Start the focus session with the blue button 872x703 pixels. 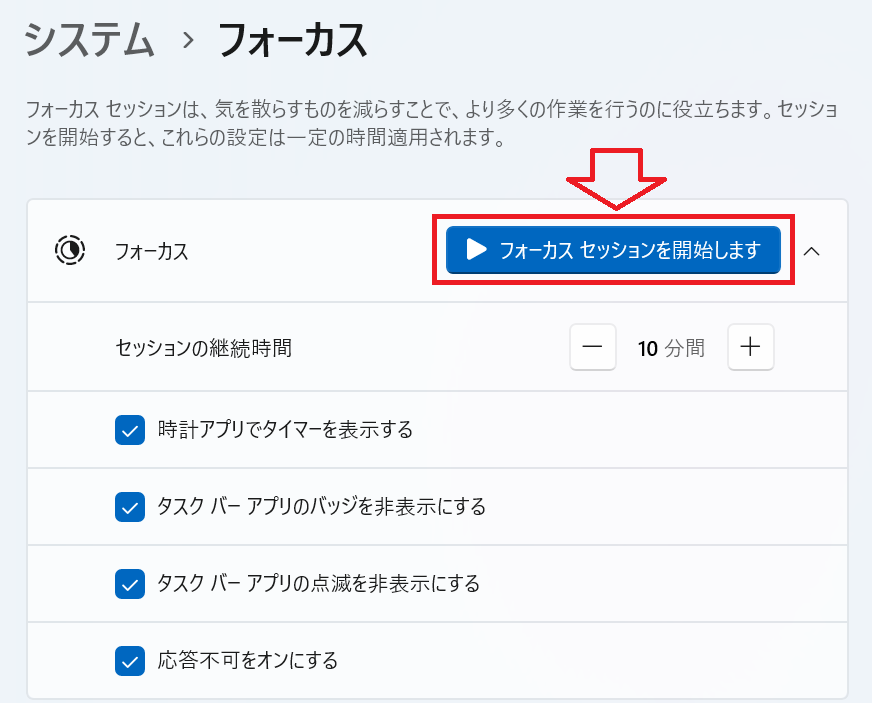pos(613,250)
